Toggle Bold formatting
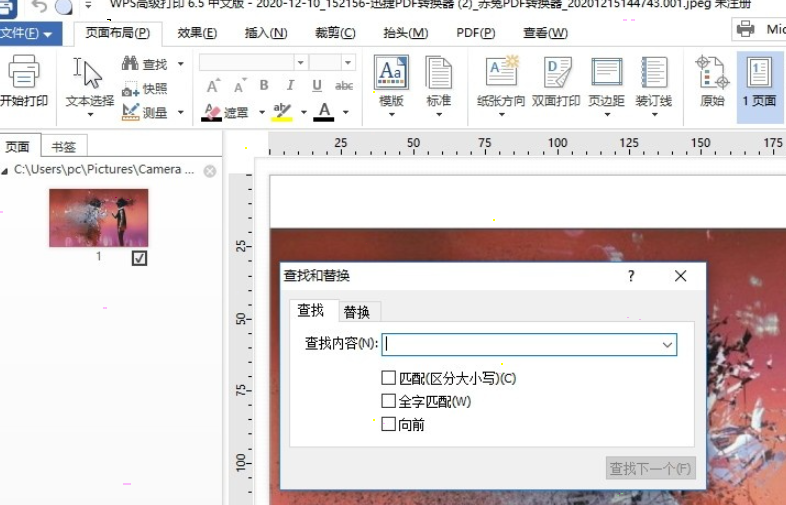Viewport: 786px width, 505px height. click(x=264, y=85)
